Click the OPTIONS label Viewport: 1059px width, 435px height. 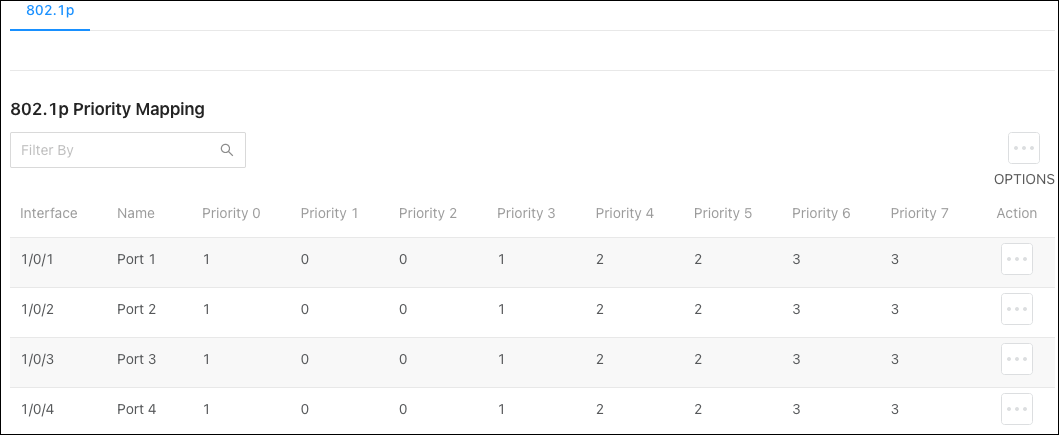tap(1024, 179)
